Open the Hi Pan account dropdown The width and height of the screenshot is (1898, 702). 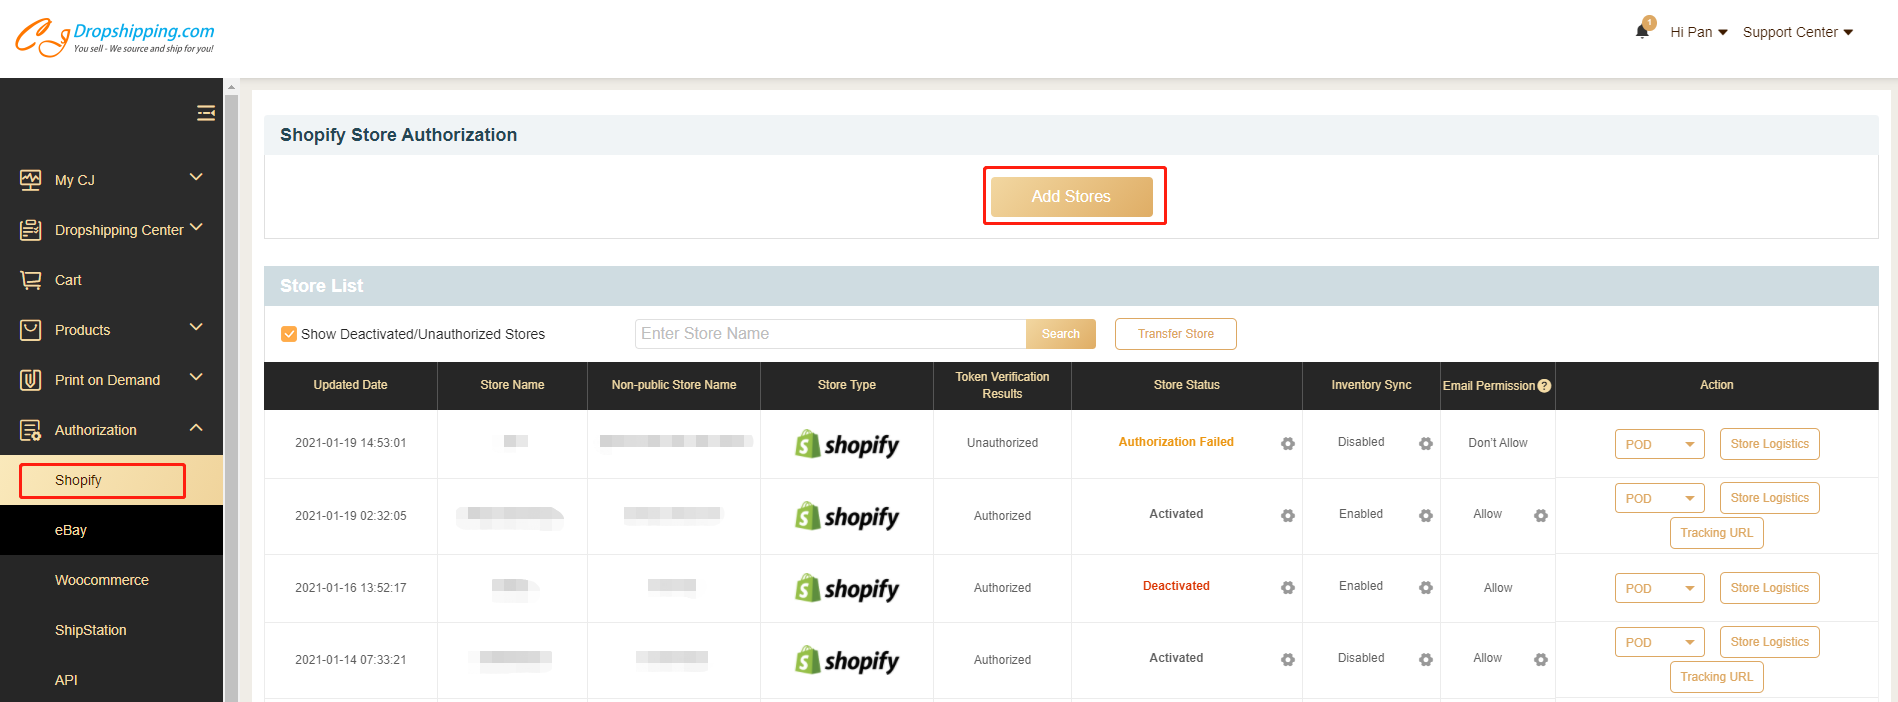coord(1698,32)
